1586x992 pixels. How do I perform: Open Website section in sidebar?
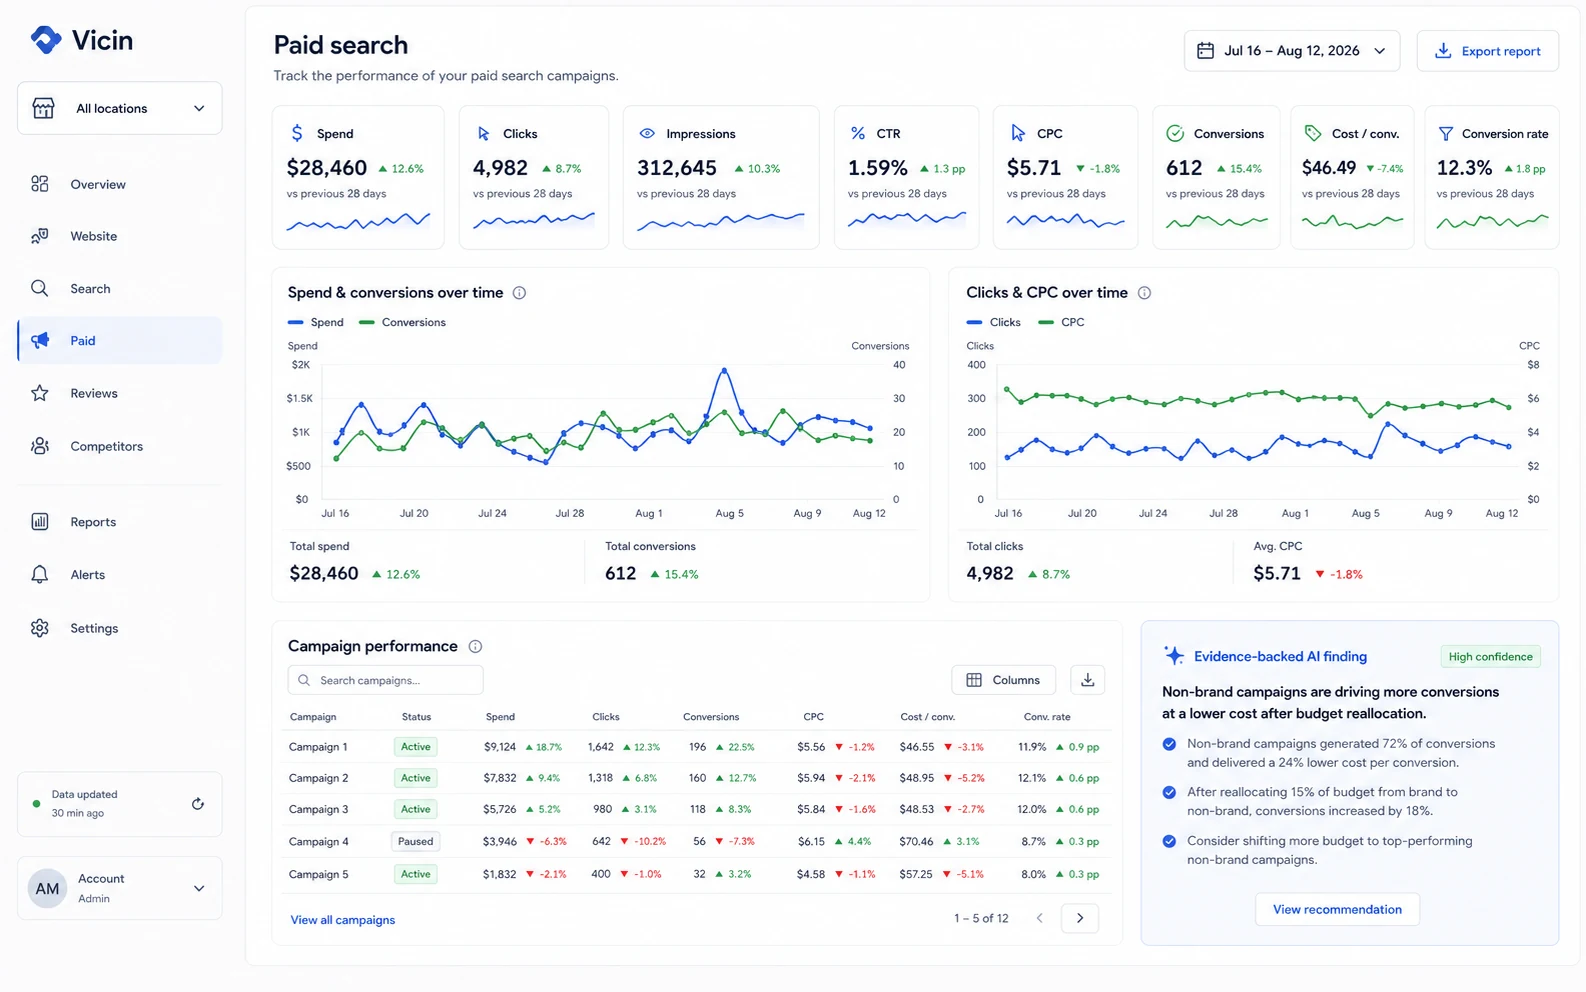click(x=120, y=236)
